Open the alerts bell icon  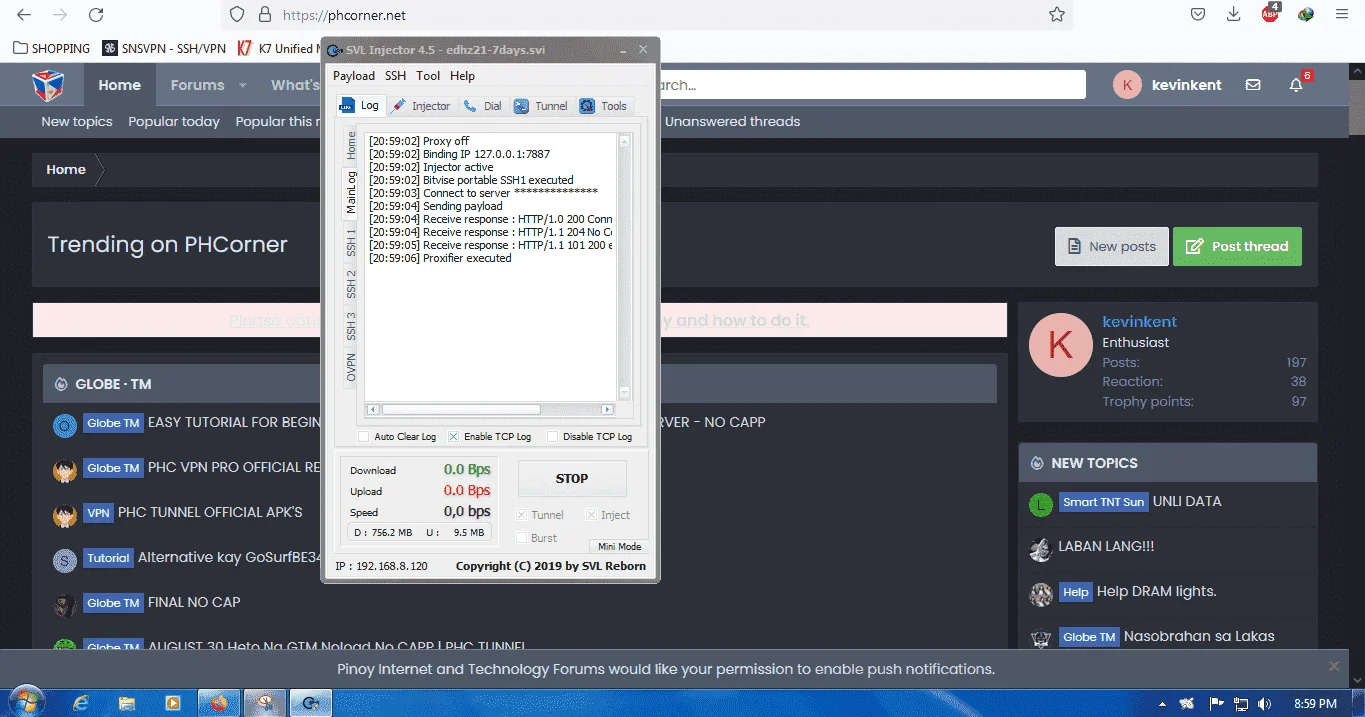coord(1296,85)
